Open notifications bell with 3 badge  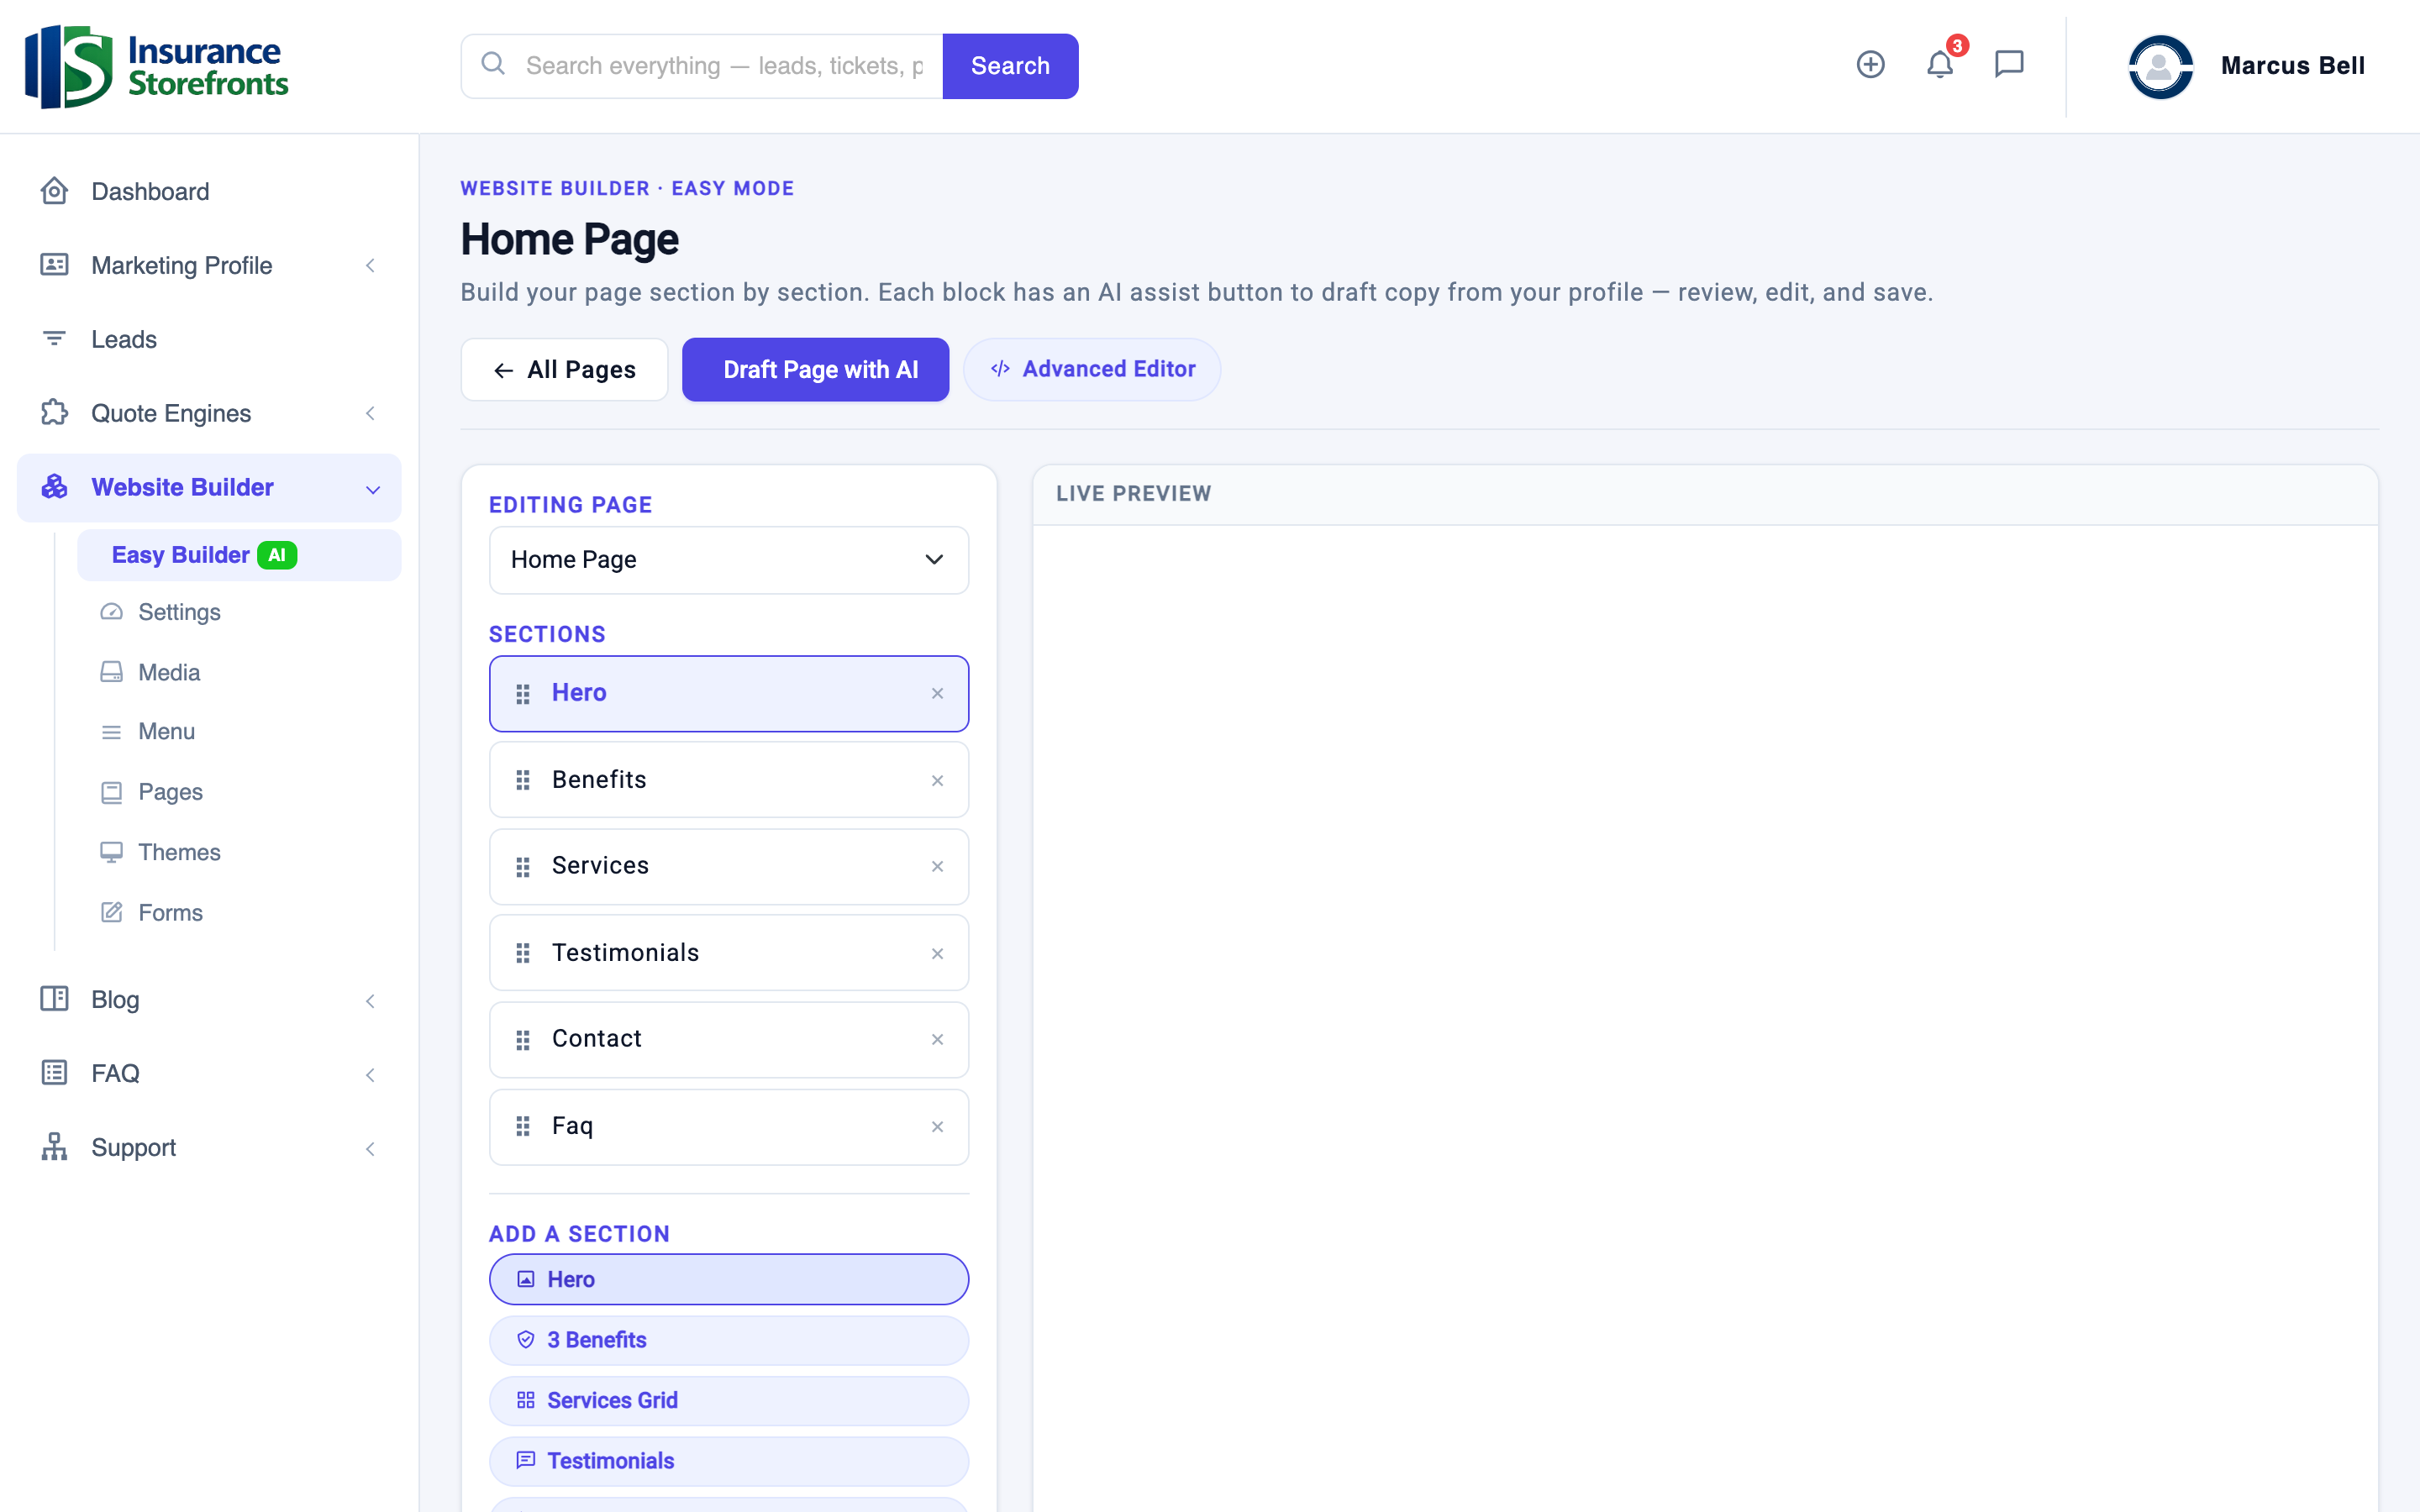[x=1941, y=63]
